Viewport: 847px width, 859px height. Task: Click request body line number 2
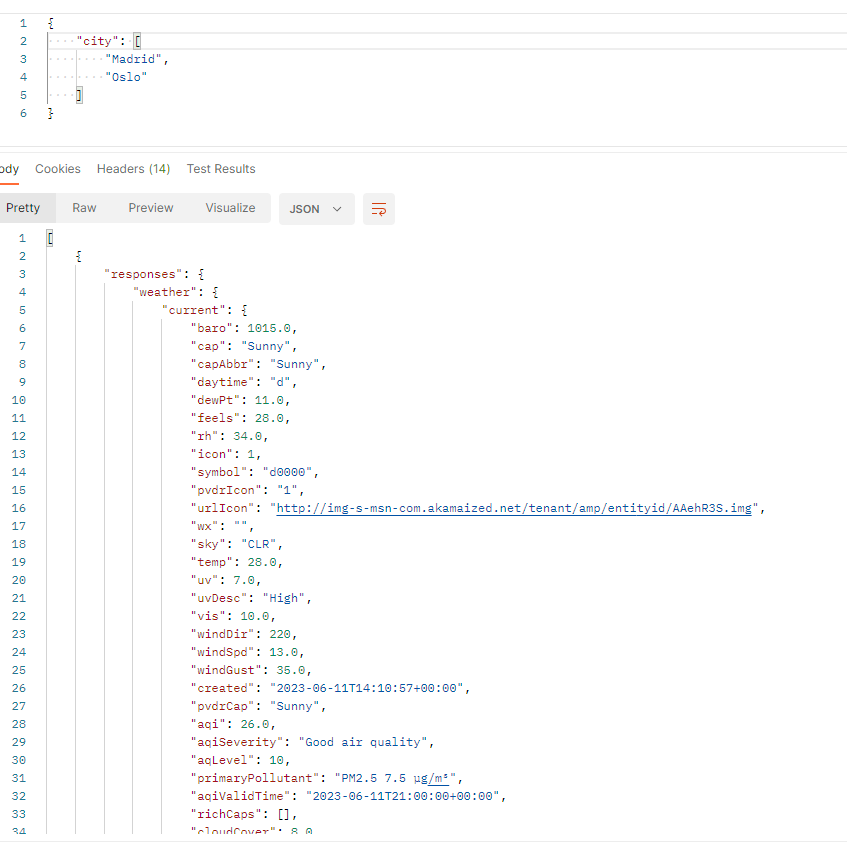(x=23, y=41)
